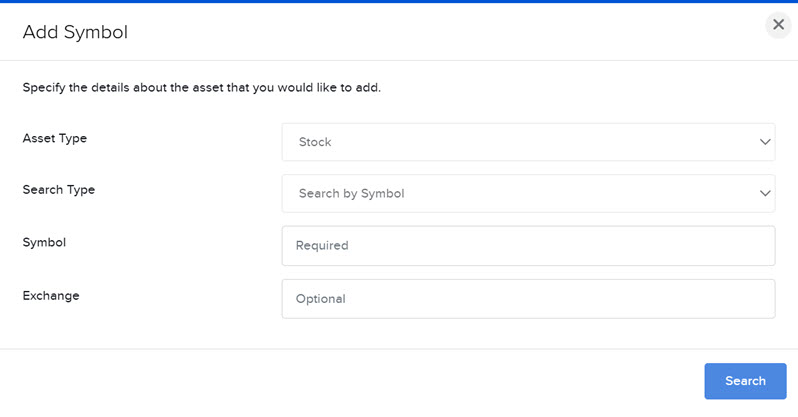Click the Asset Type label
This screenshot has height=417, width=798.
click(x=54, y=138)
